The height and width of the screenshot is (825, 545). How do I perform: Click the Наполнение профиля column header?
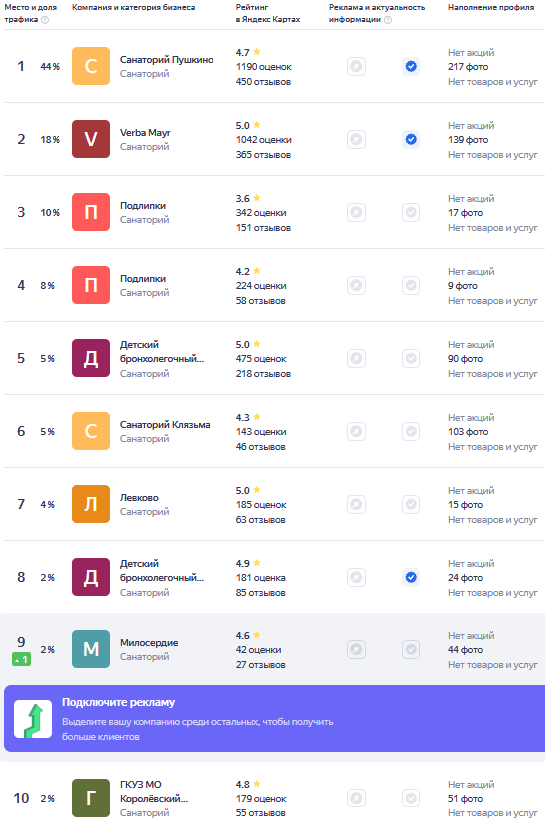(491, 7)
